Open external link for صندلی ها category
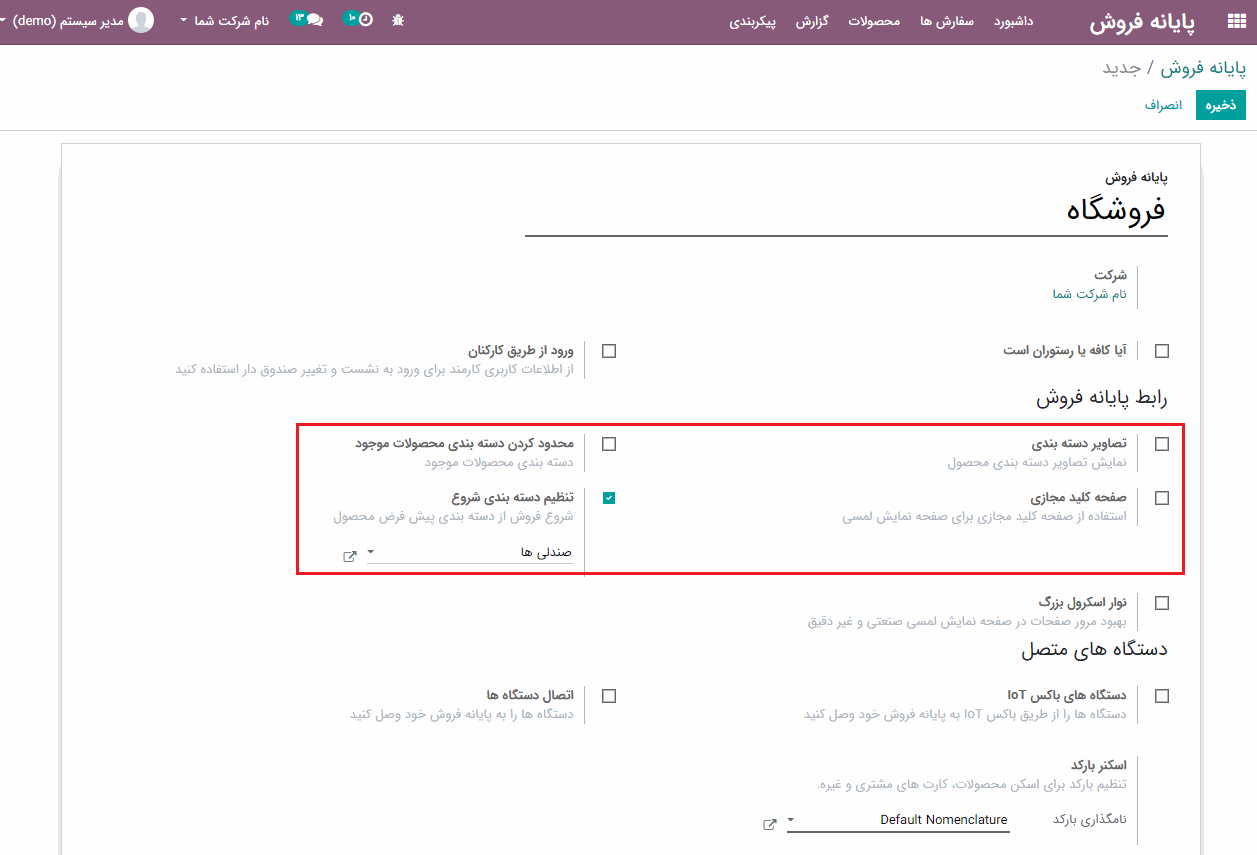The width and height of the screenshot is (1257, 855). (x=350, y=556)
